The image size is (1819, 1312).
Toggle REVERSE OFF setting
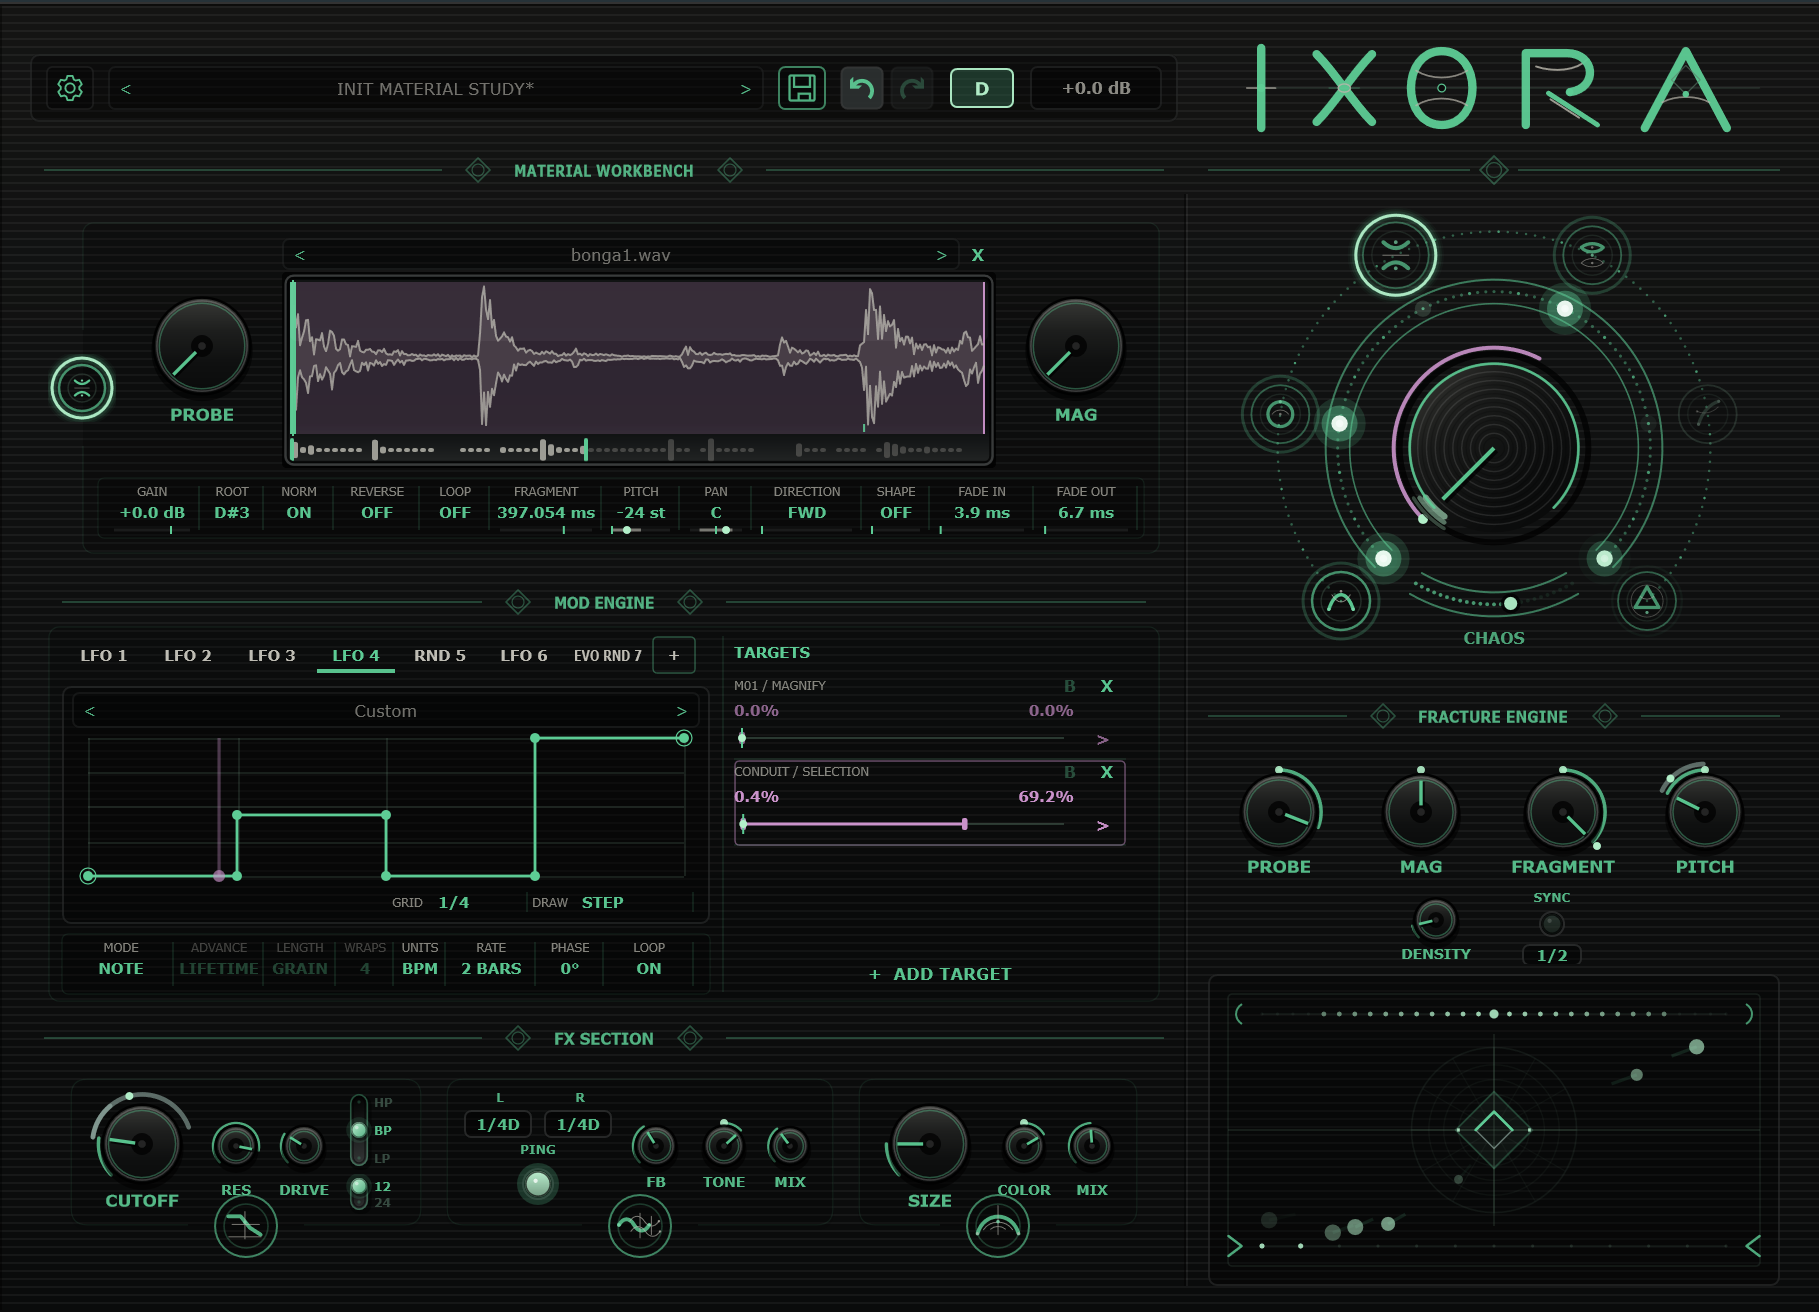click(x=377, y=503)
